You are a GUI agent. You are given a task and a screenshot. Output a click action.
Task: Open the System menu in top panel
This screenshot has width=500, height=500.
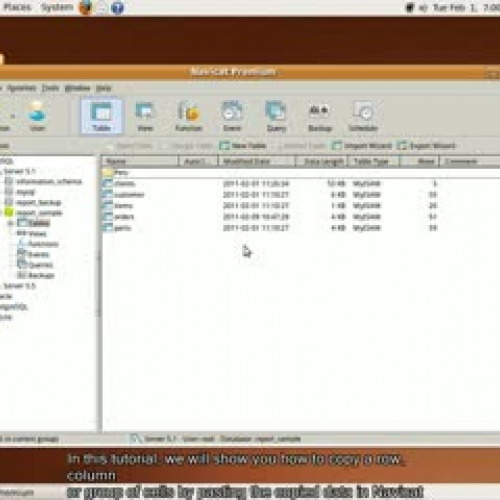[57, 7]
